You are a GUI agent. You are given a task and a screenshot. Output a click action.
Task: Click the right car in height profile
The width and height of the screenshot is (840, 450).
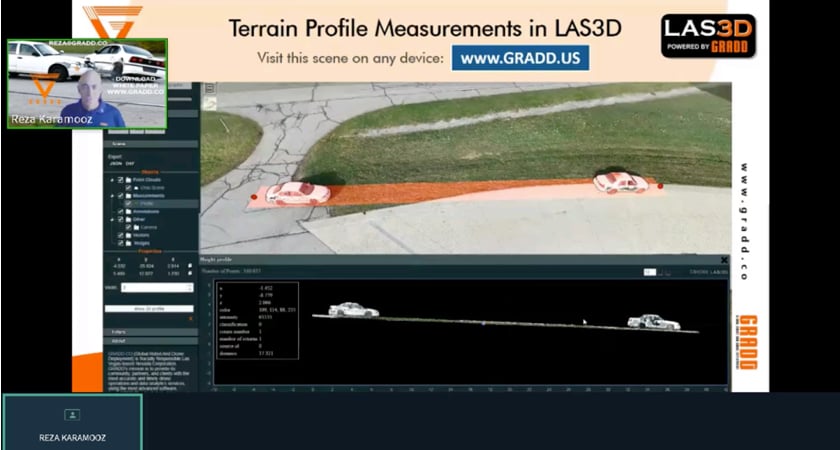[654, 322]
